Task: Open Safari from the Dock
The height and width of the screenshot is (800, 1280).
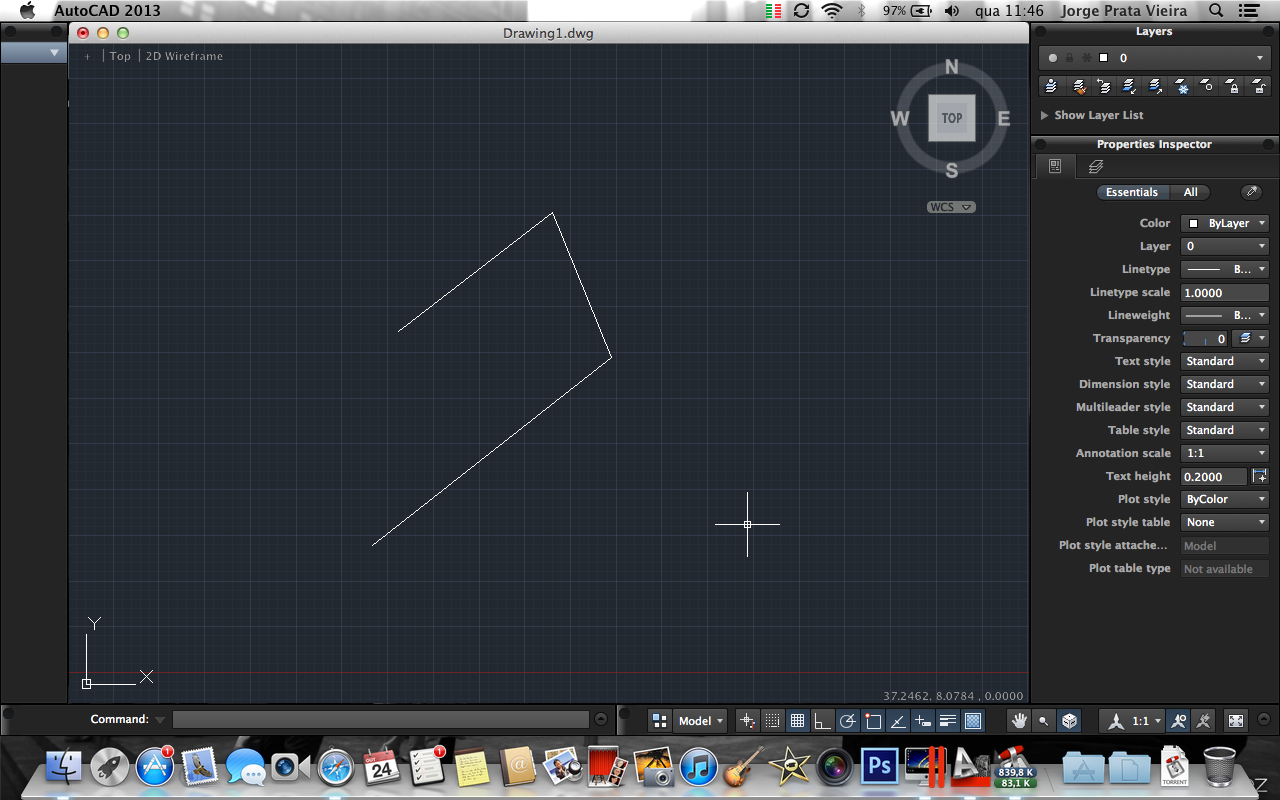Action: coord(337,767)
